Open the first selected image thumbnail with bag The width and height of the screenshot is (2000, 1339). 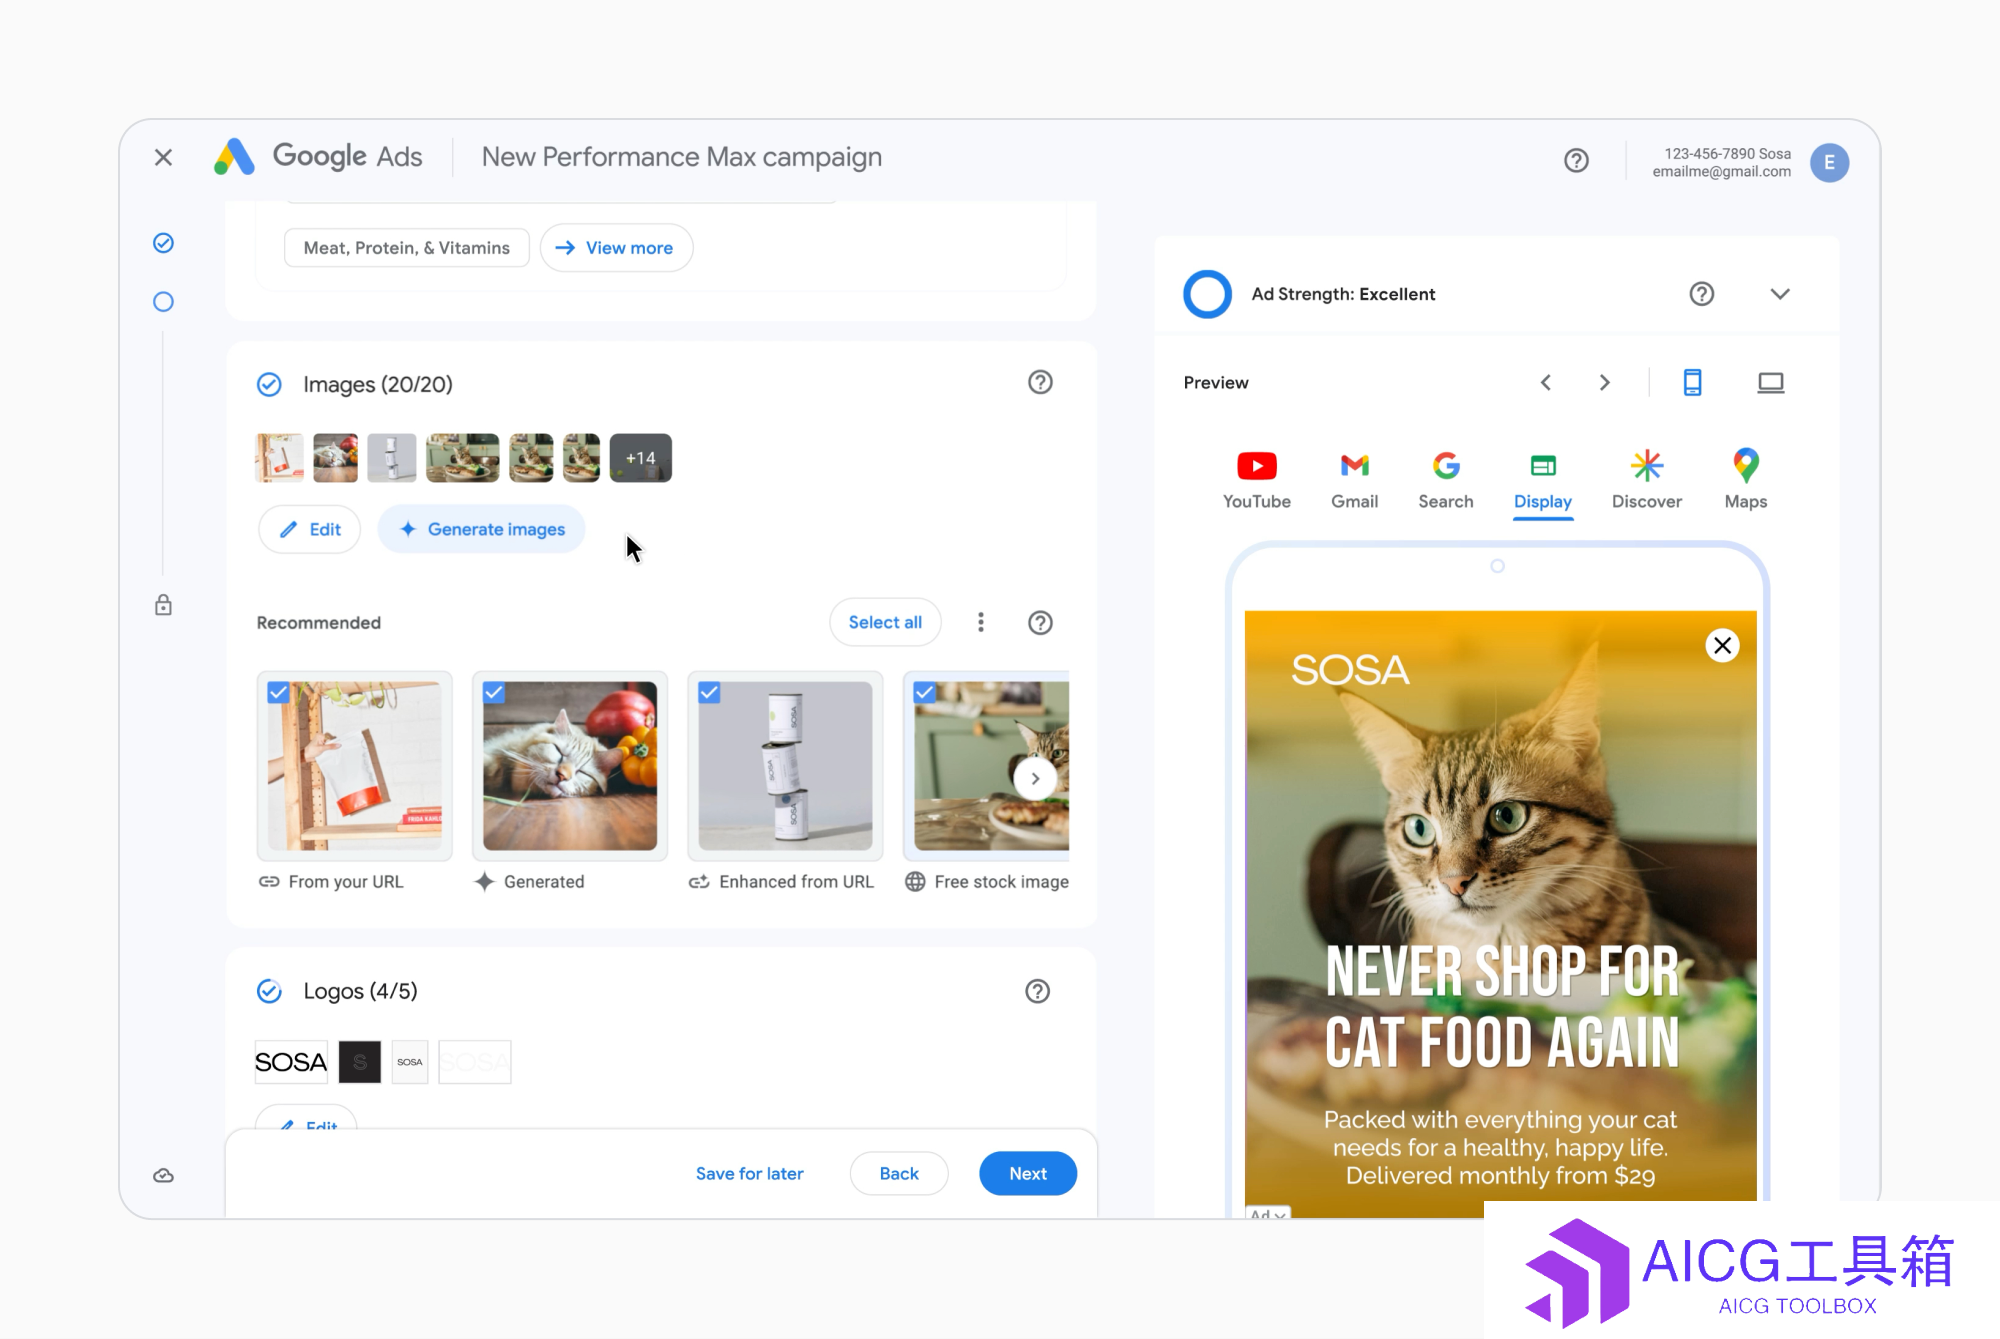coord(279,458)
